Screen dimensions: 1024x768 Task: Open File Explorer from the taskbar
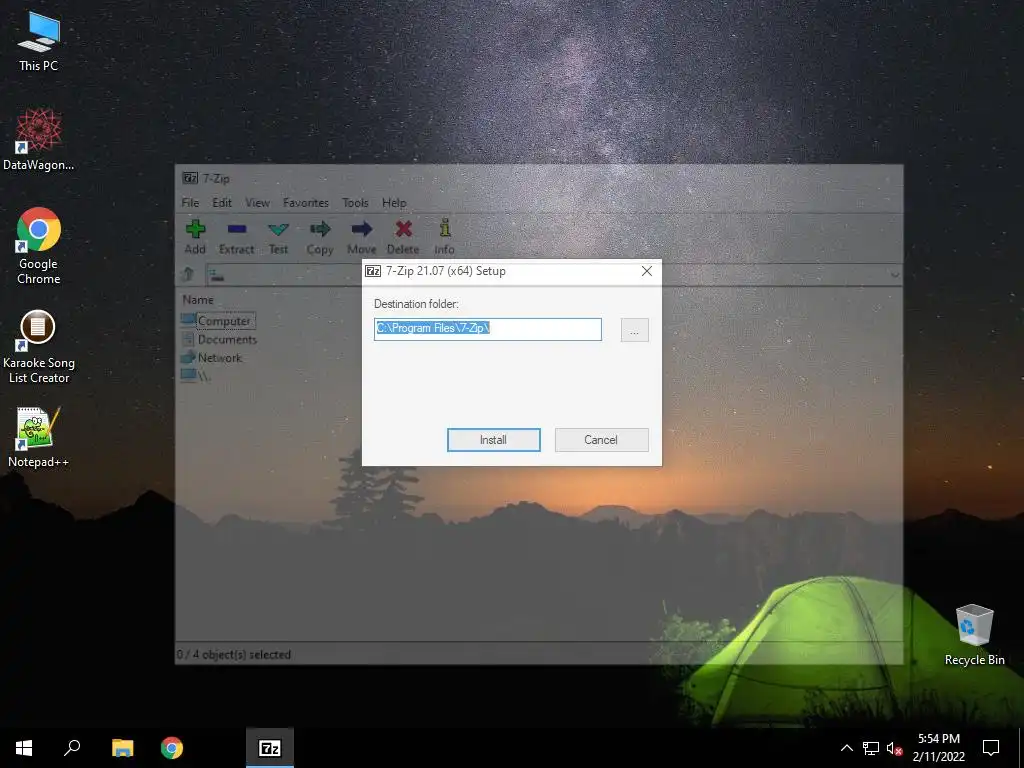122,748
